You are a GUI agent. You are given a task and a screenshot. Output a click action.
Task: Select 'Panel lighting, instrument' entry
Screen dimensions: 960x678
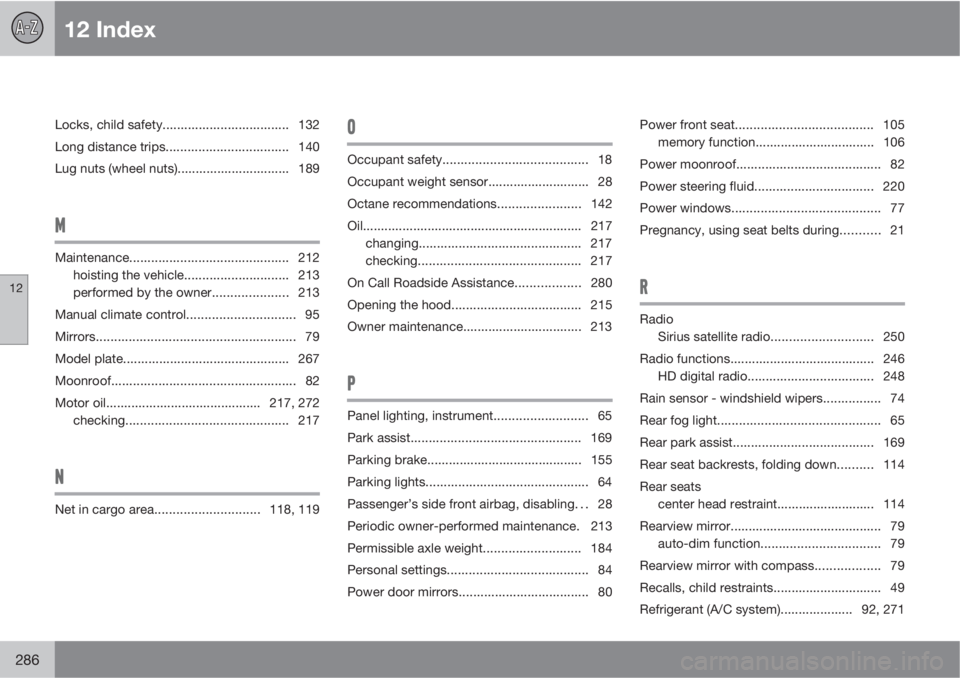479,416
